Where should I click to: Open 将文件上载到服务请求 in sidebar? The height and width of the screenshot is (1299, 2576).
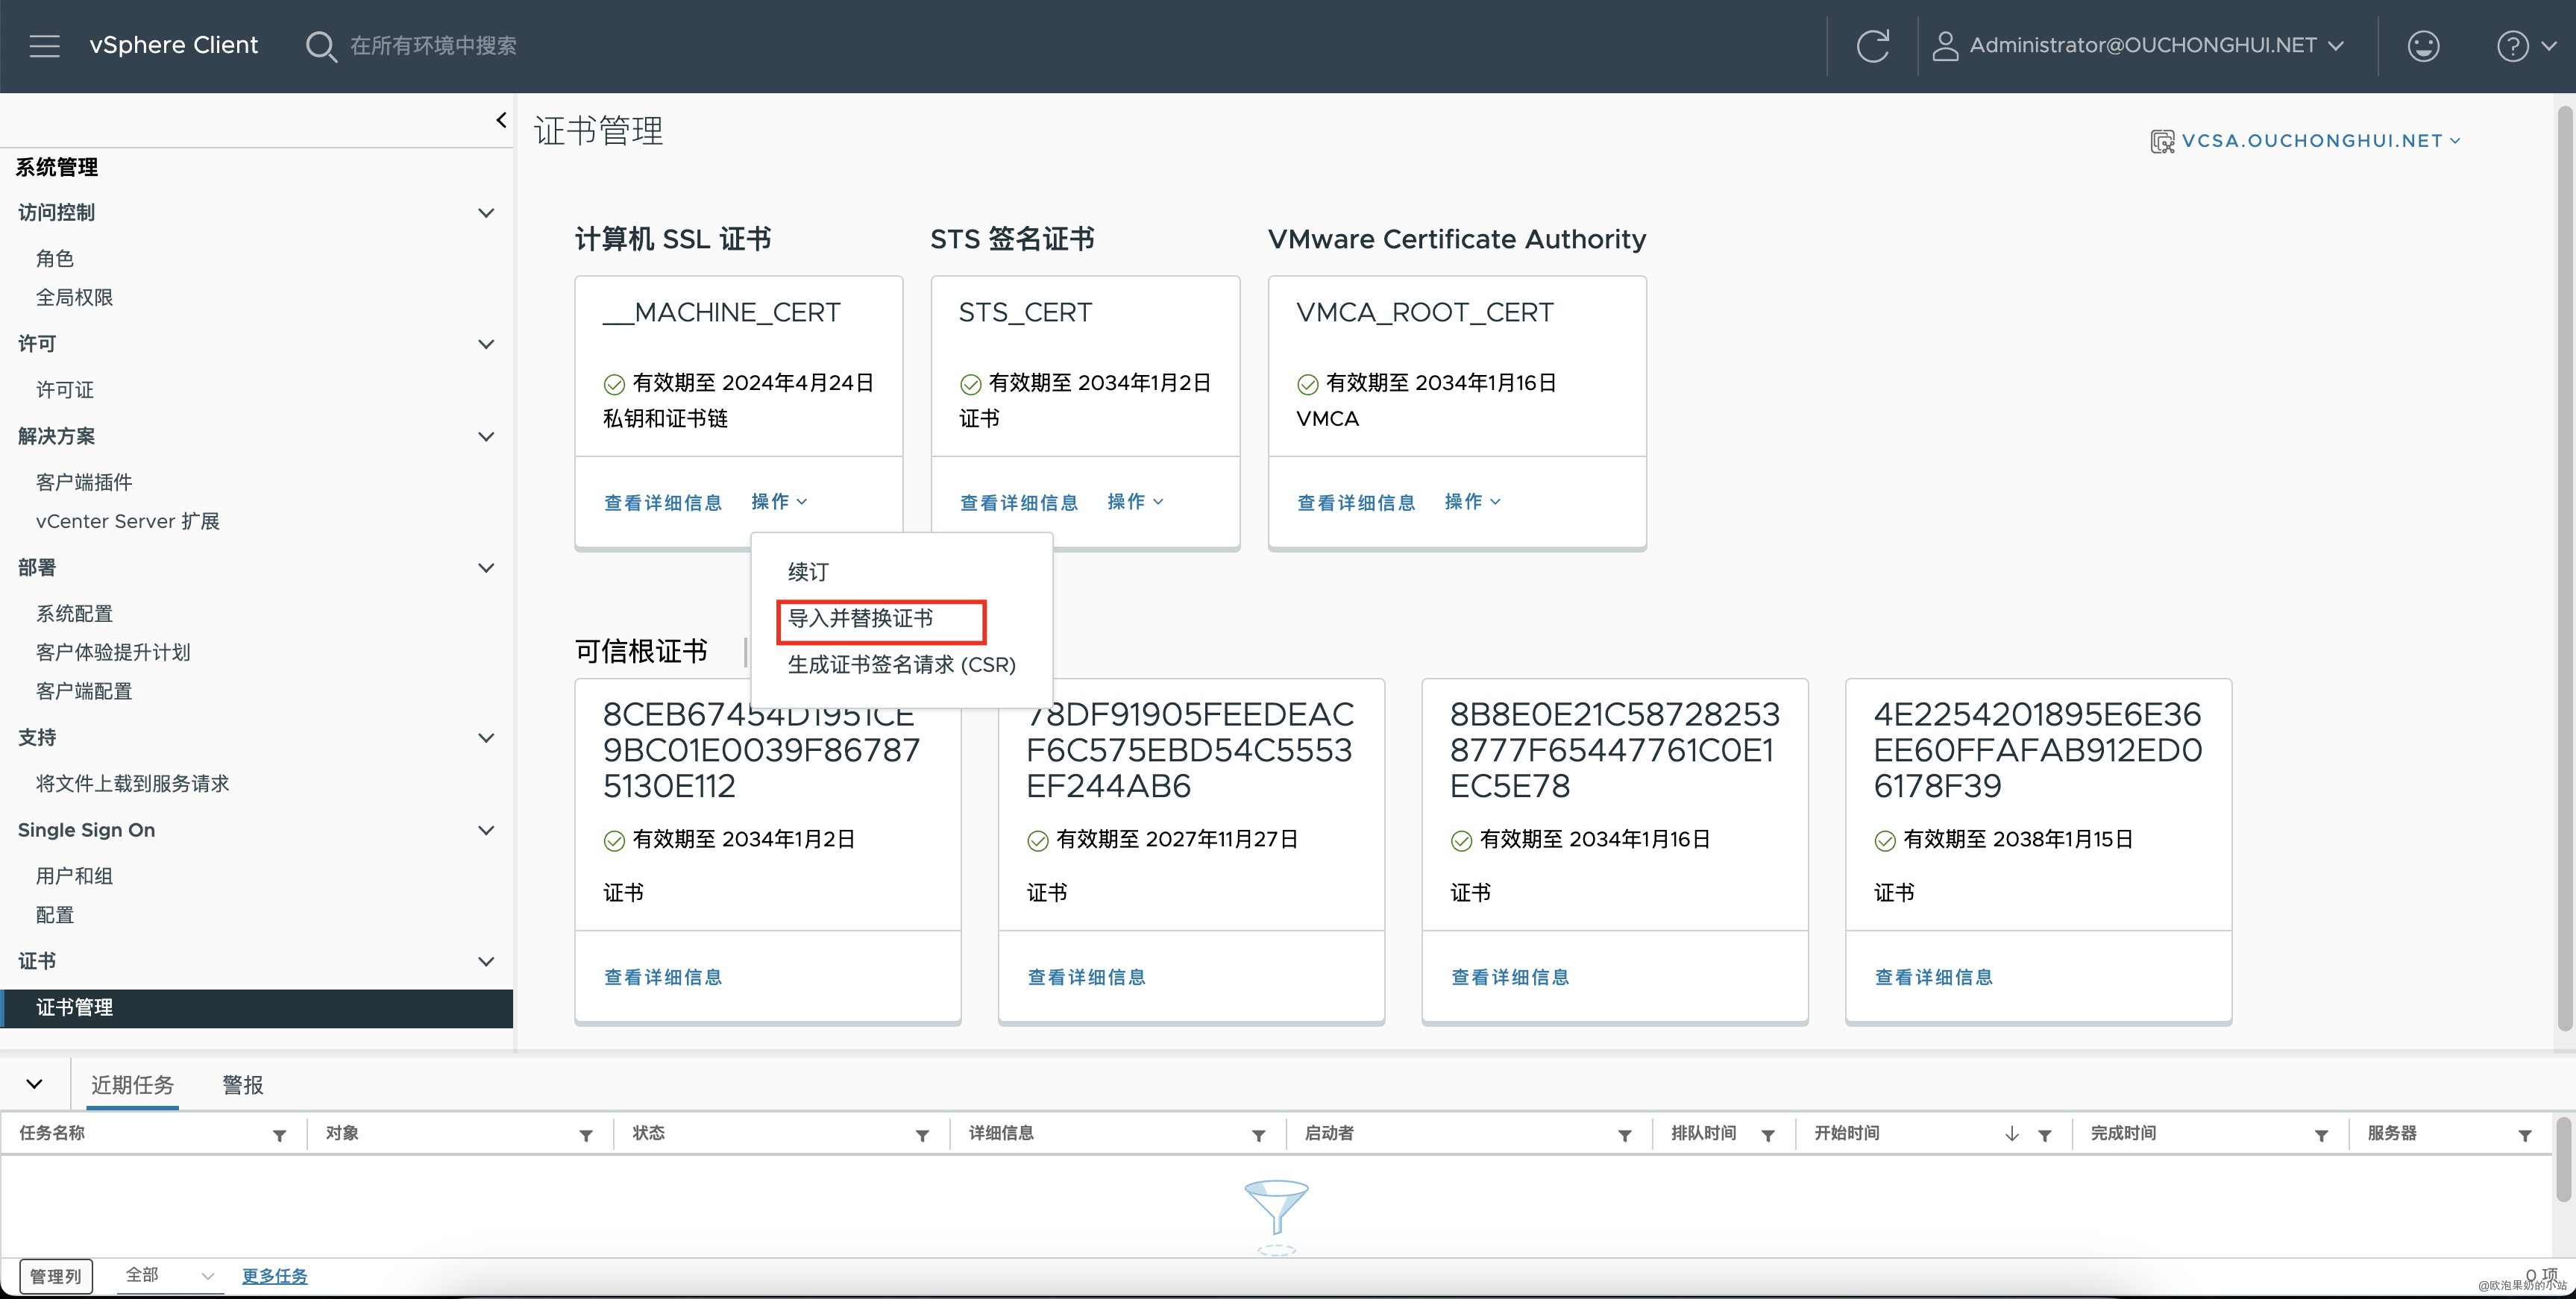point(132,784)
